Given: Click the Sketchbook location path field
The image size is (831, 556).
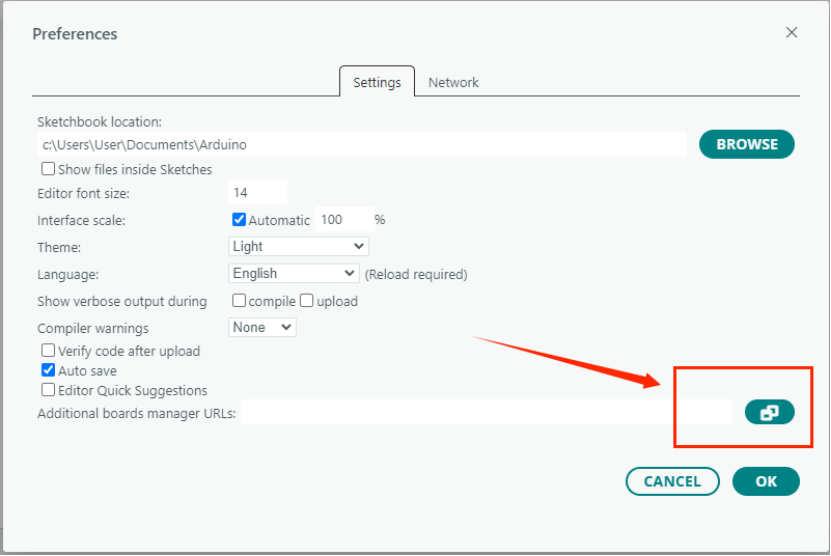Looking at the screenshot, I should [x=360, y=144].
